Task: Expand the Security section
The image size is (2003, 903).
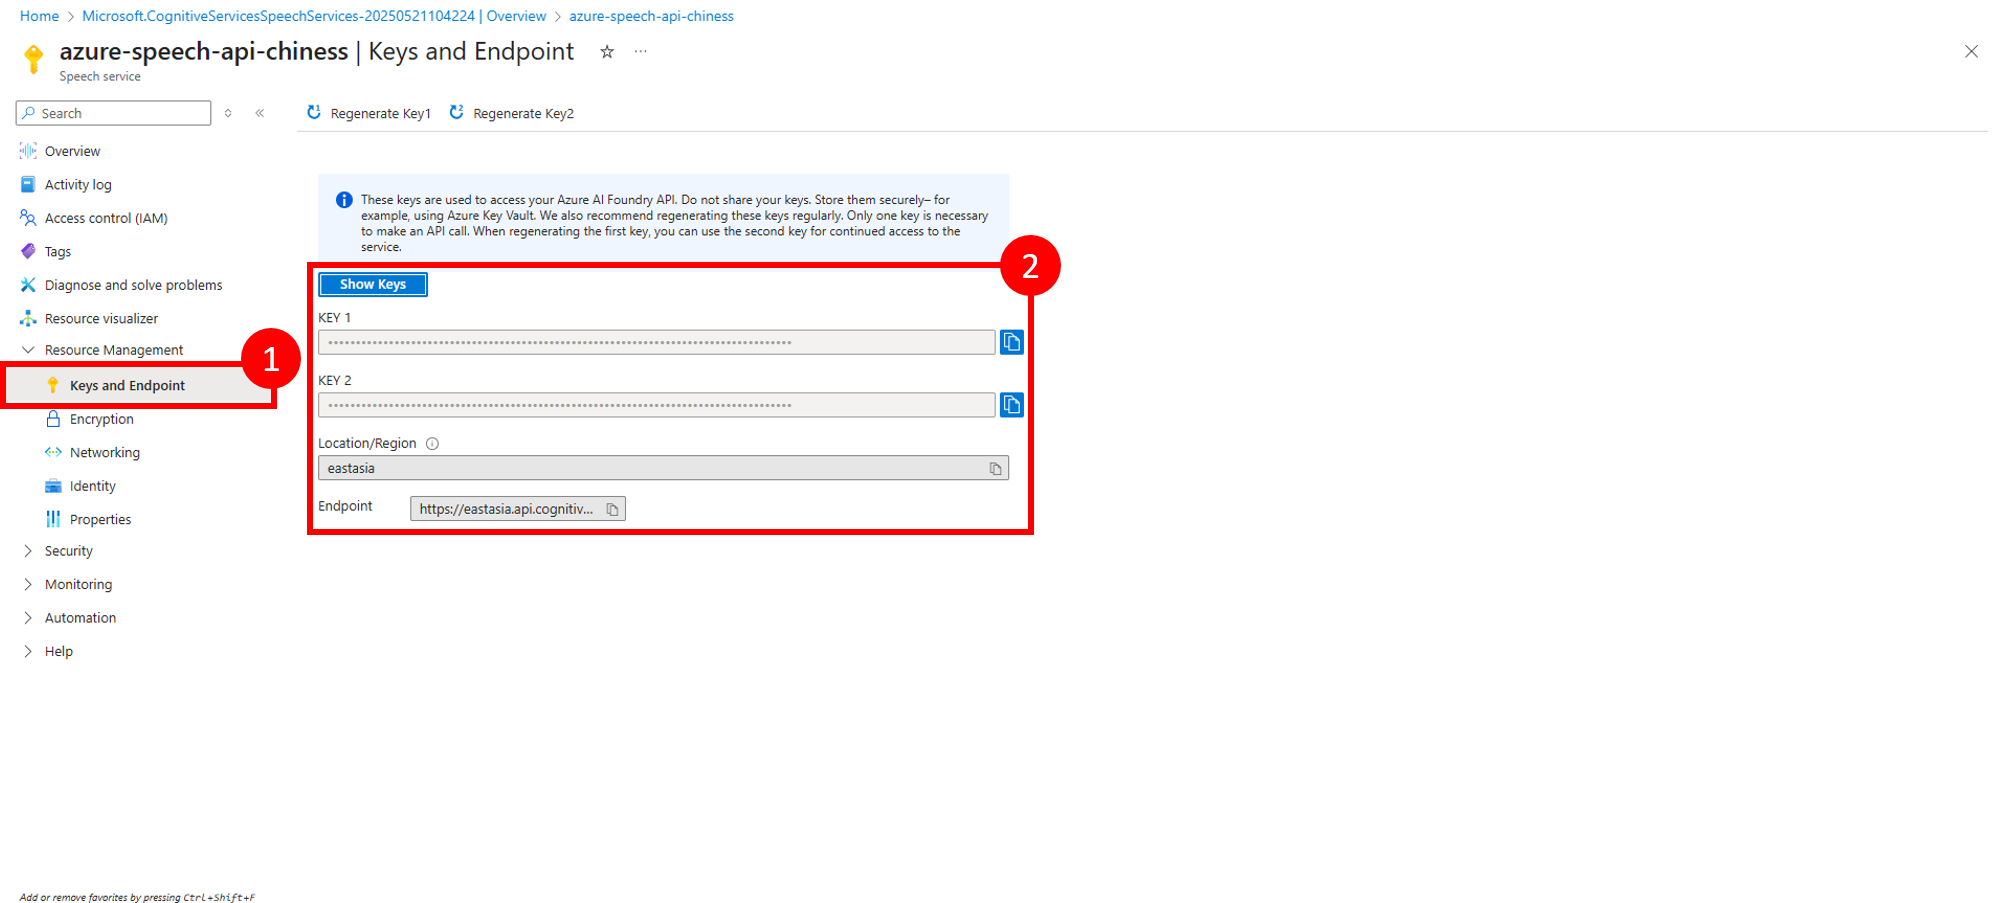Action: (28, 551)
